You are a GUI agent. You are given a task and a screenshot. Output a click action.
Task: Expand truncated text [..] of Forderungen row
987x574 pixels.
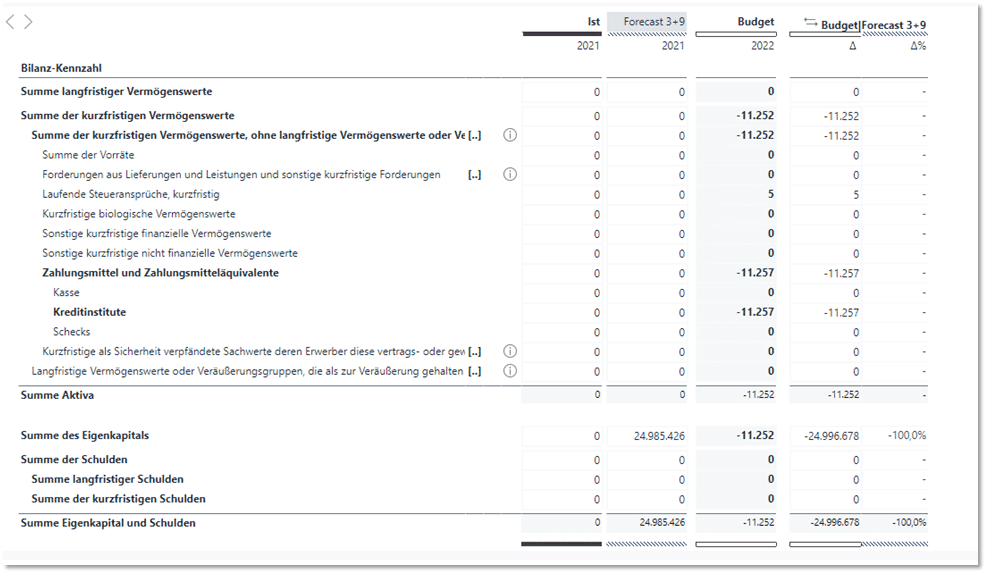(x=475, y=175)
